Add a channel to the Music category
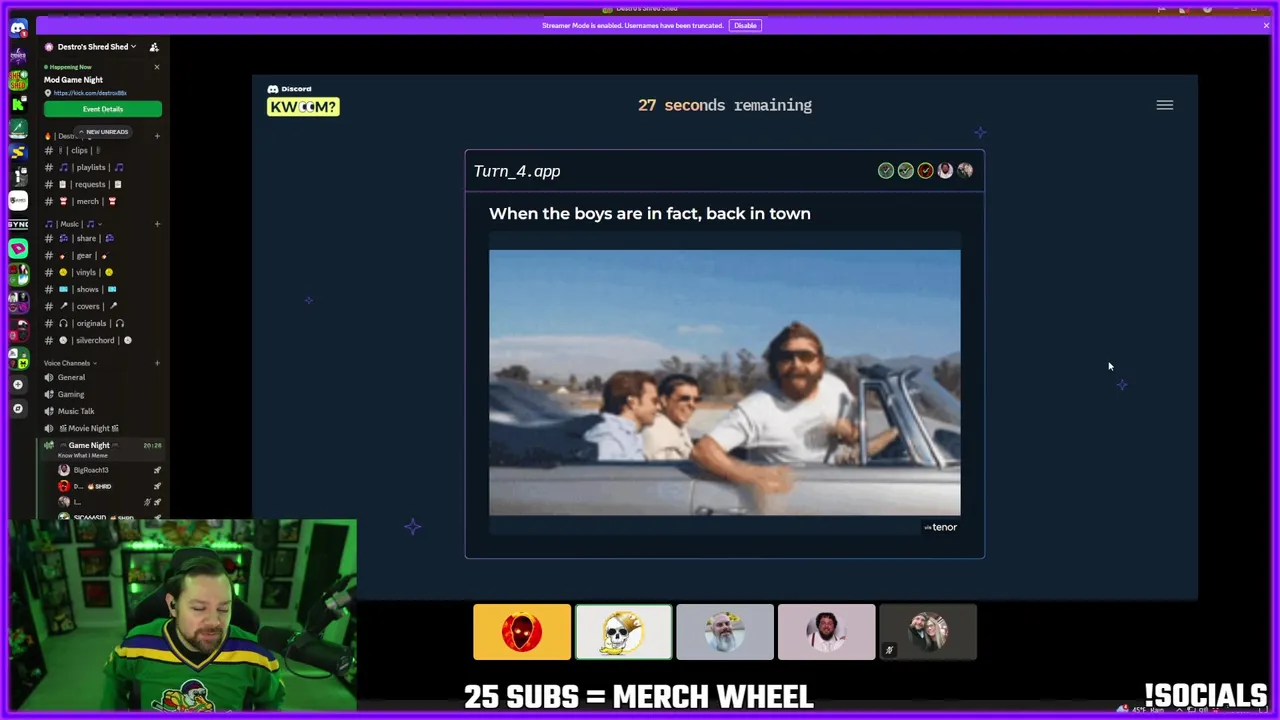Viewport: 1280px width, 720px height. click(157, 224)
